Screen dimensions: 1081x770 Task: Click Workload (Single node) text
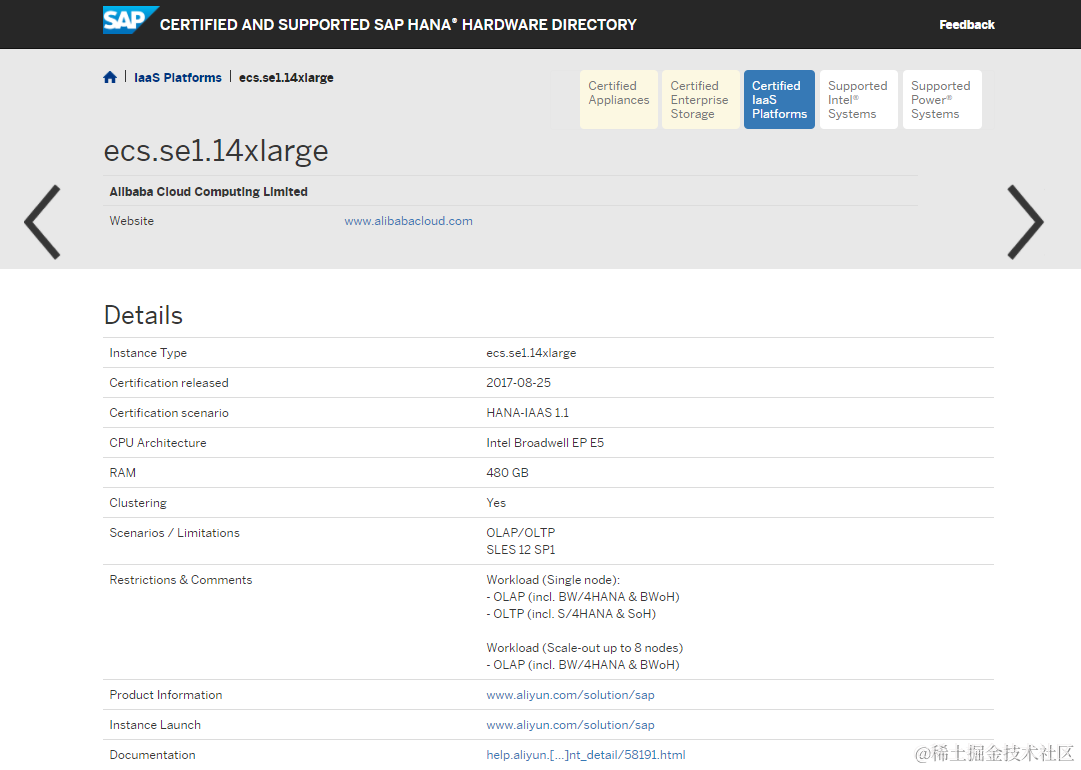pos(553,580)
